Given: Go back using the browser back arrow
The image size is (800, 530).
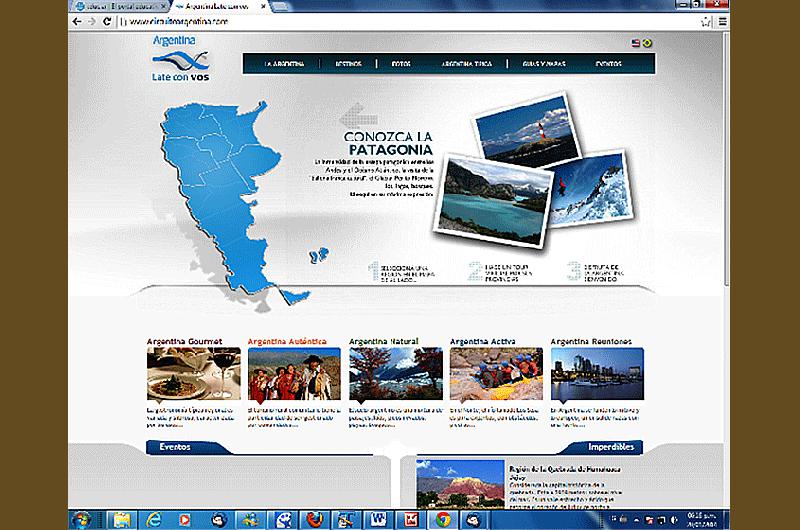Looking at the screenshot, I should (x=77, y=21).
